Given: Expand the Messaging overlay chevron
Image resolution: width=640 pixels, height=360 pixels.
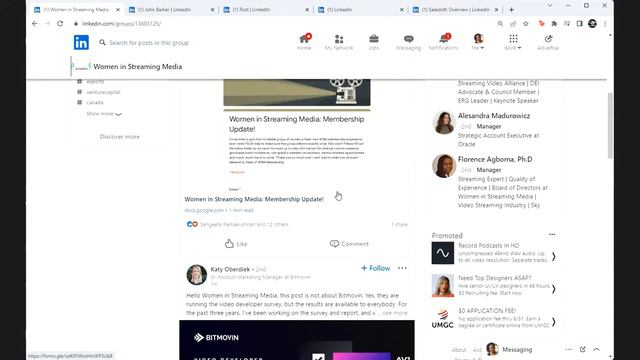Looking at the screenshot, I should click(596, 349).
